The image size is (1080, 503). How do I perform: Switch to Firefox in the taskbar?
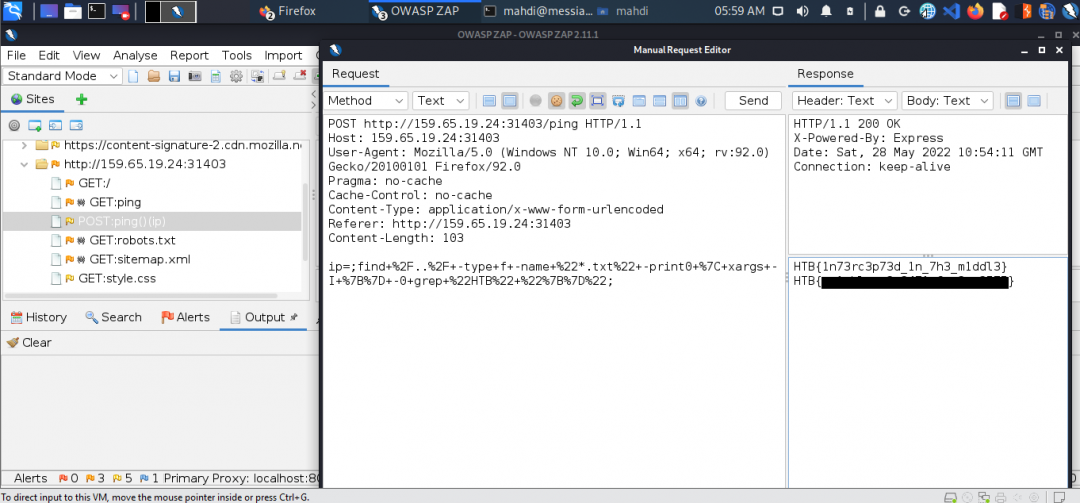[288, 11]
